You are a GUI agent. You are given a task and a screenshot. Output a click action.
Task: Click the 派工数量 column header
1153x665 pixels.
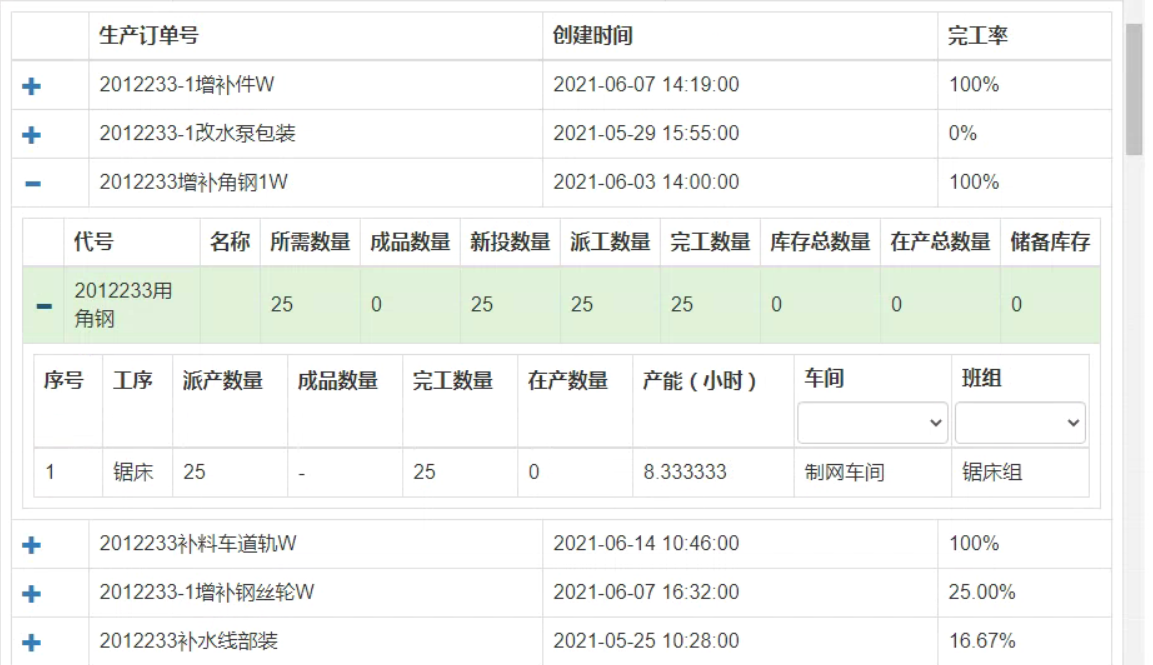tap(610, 242)
